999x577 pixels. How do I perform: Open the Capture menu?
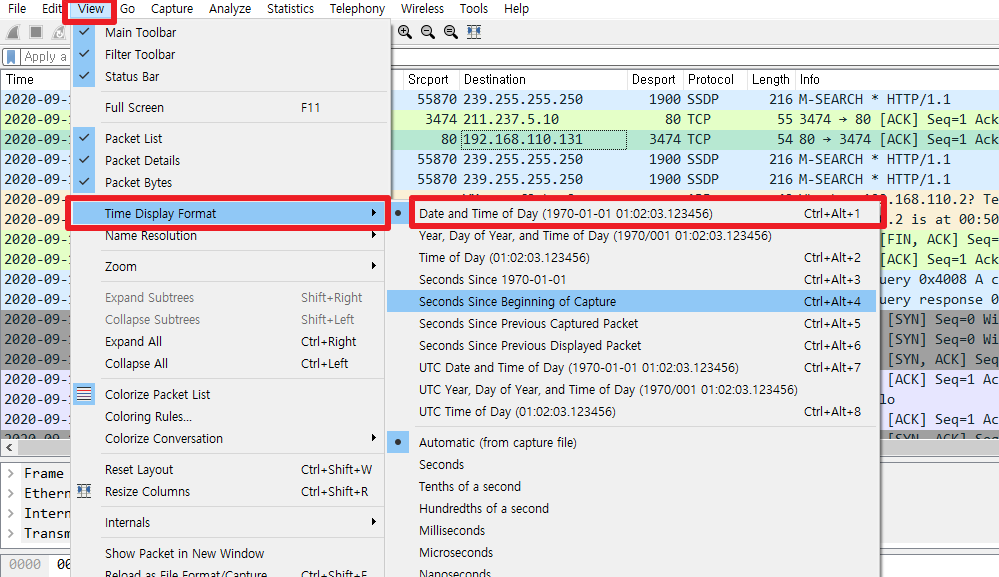tap(171, 9)
